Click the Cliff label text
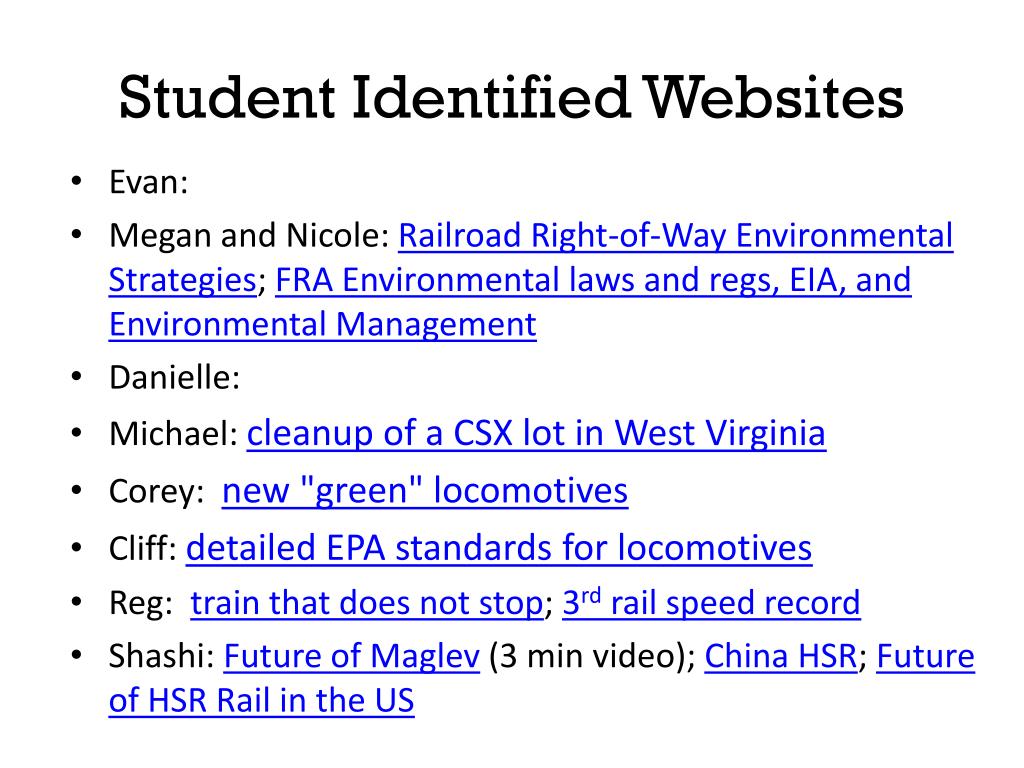1024x768 pixels. click(x=143, y=548)
